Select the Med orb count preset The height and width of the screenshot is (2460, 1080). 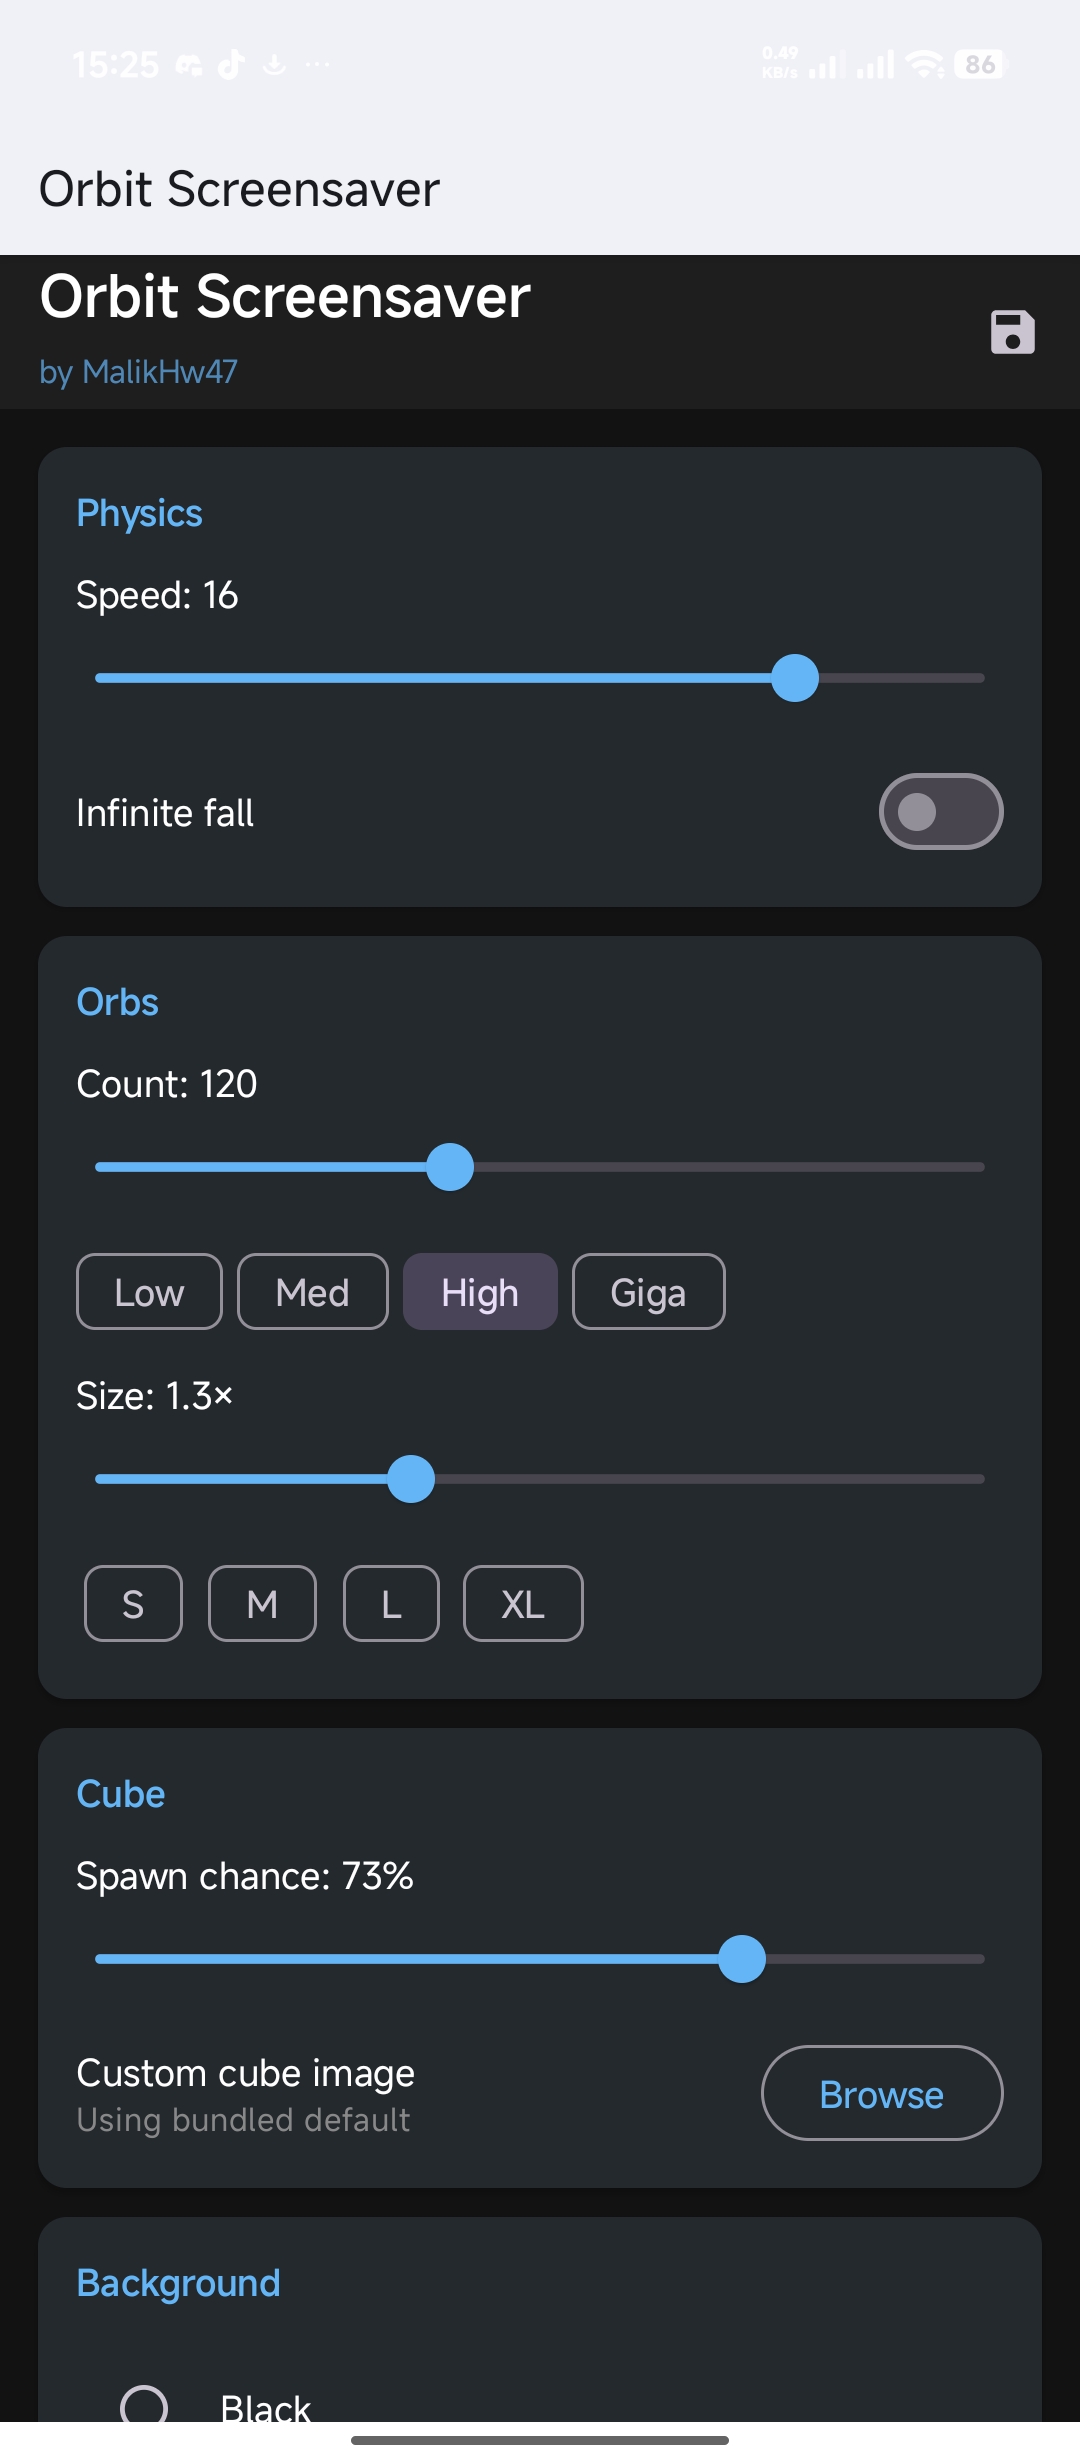tap(312, 1291)
